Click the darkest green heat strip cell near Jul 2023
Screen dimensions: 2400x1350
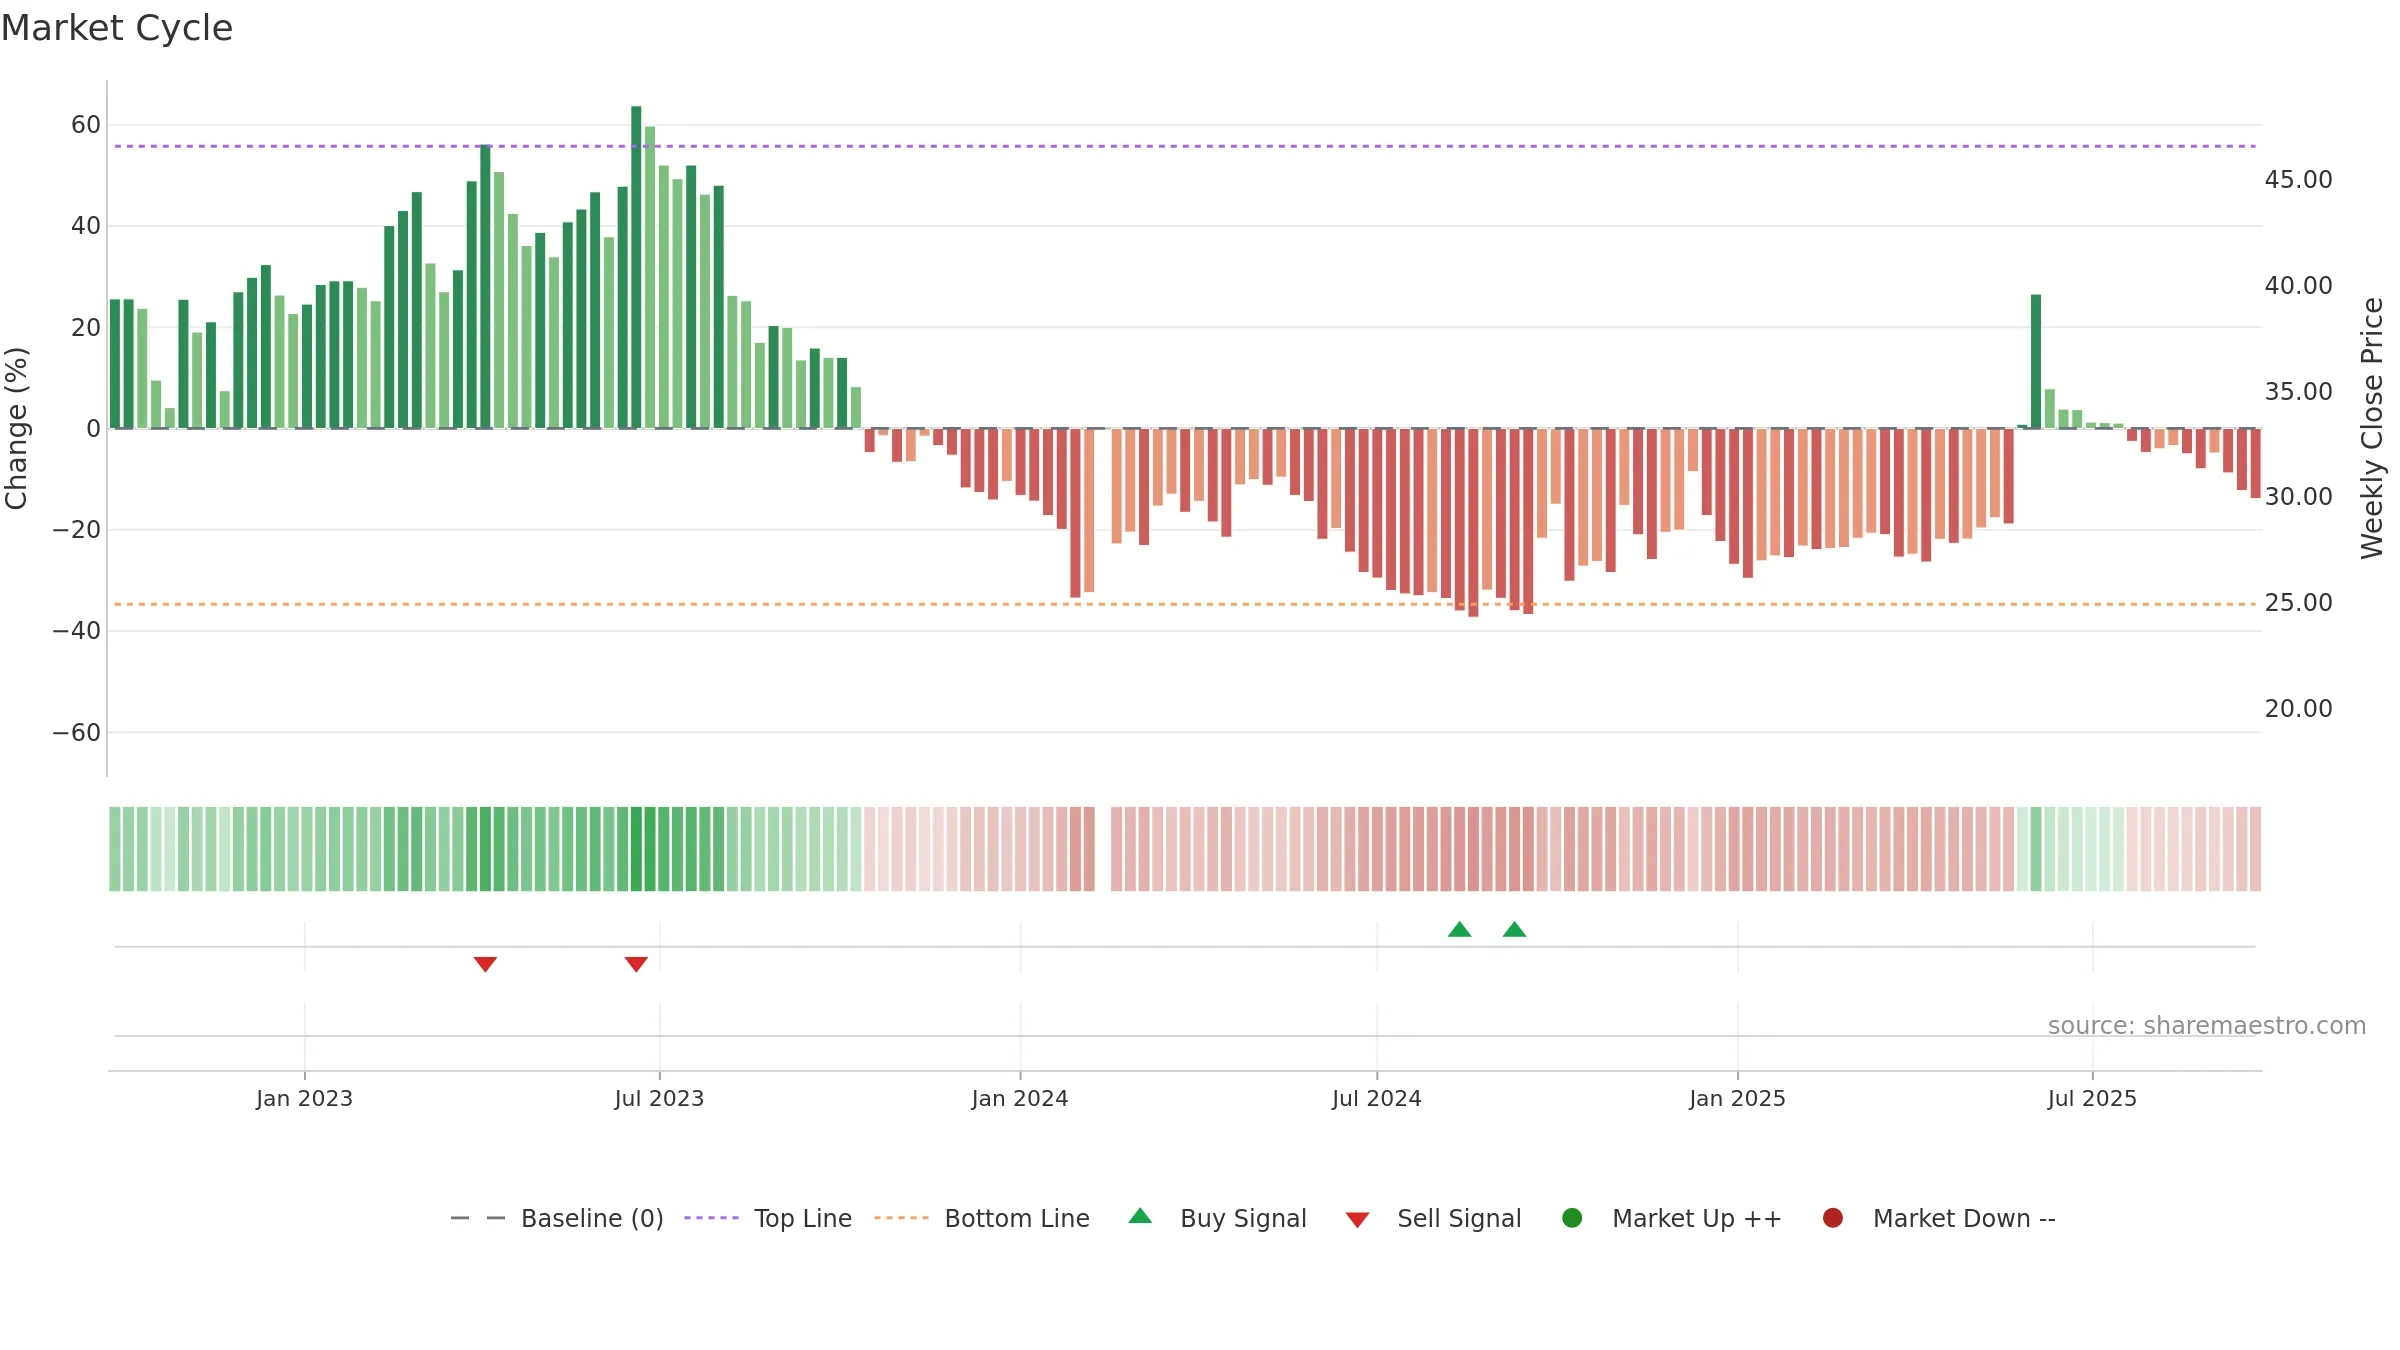(636, 849)
